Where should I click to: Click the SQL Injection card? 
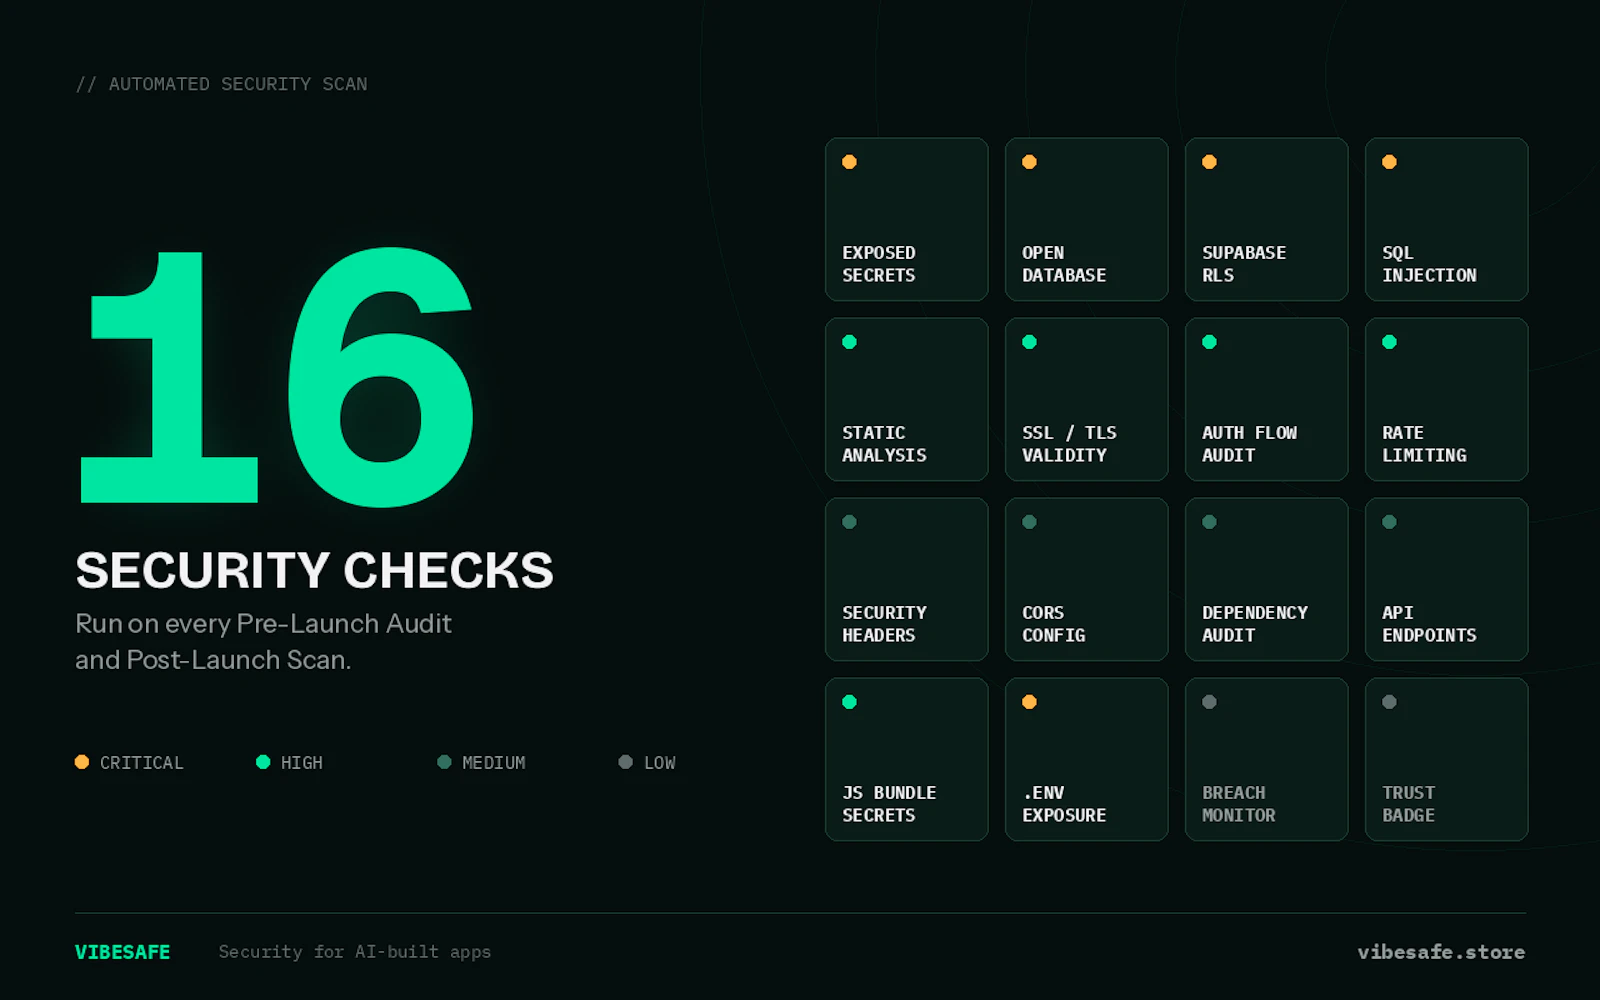1446,219
